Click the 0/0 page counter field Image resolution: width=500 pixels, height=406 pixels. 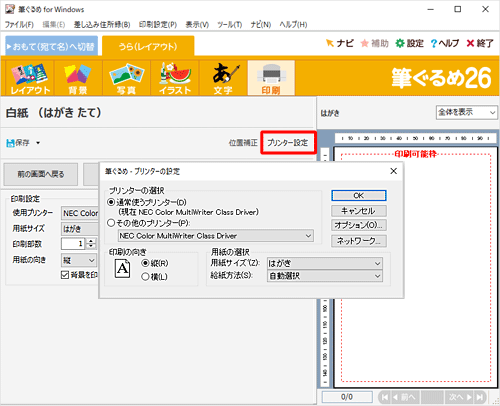point(347,397)
